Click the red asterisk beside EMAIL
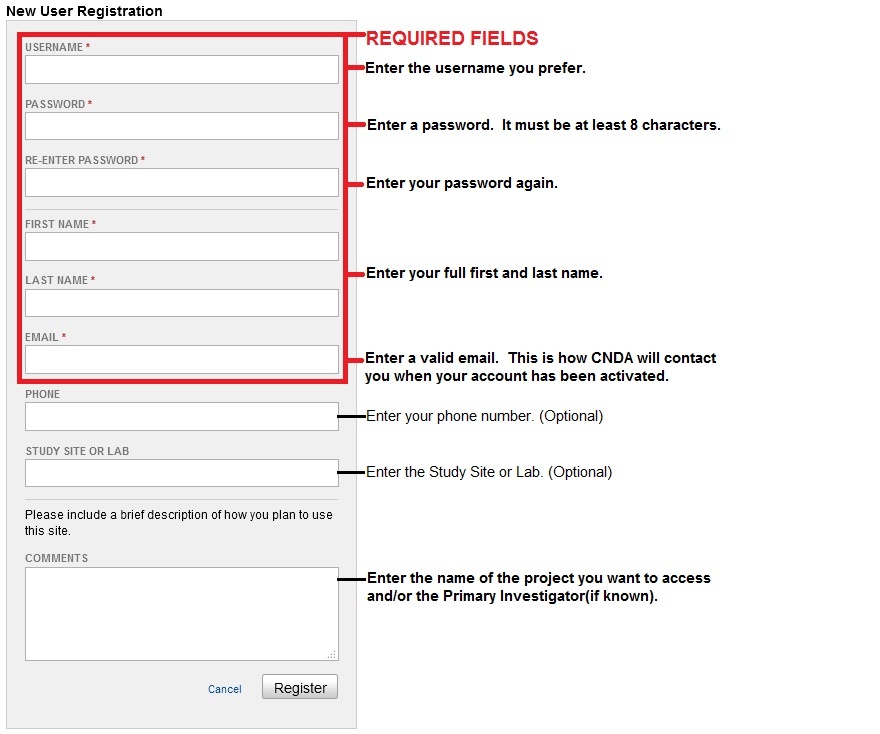Viewport: 880px width, 734px height. [62, 337]
